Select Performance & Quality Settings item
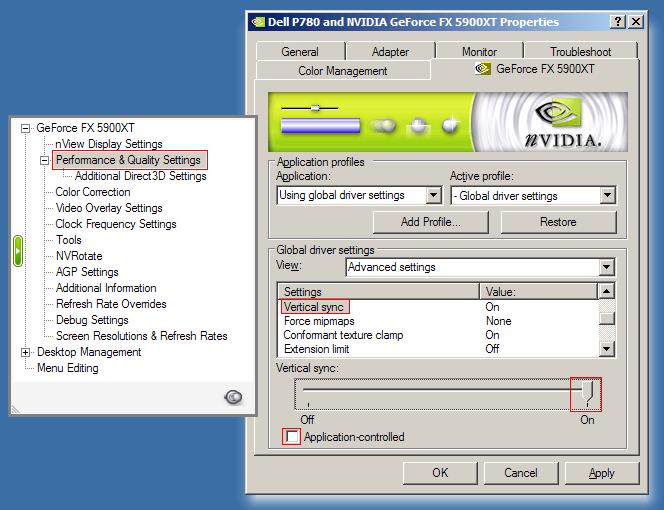 128,160
